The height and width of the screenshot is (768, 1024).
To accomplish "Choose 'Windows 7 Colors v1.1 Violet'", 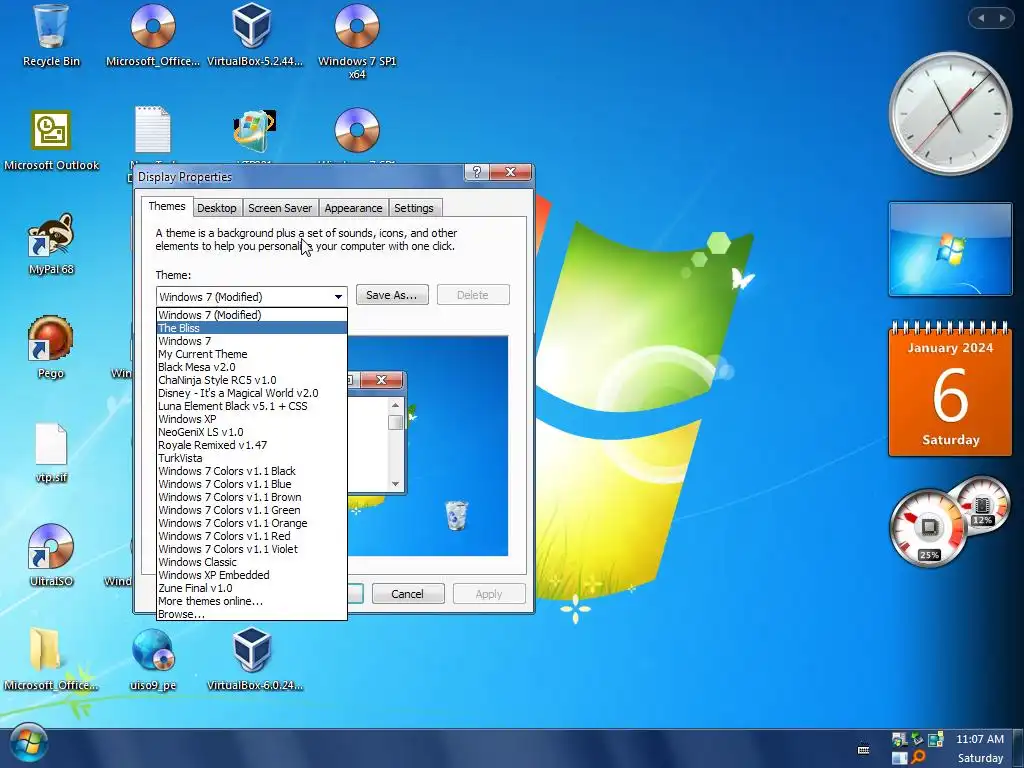I will click(x=251, y=549).
